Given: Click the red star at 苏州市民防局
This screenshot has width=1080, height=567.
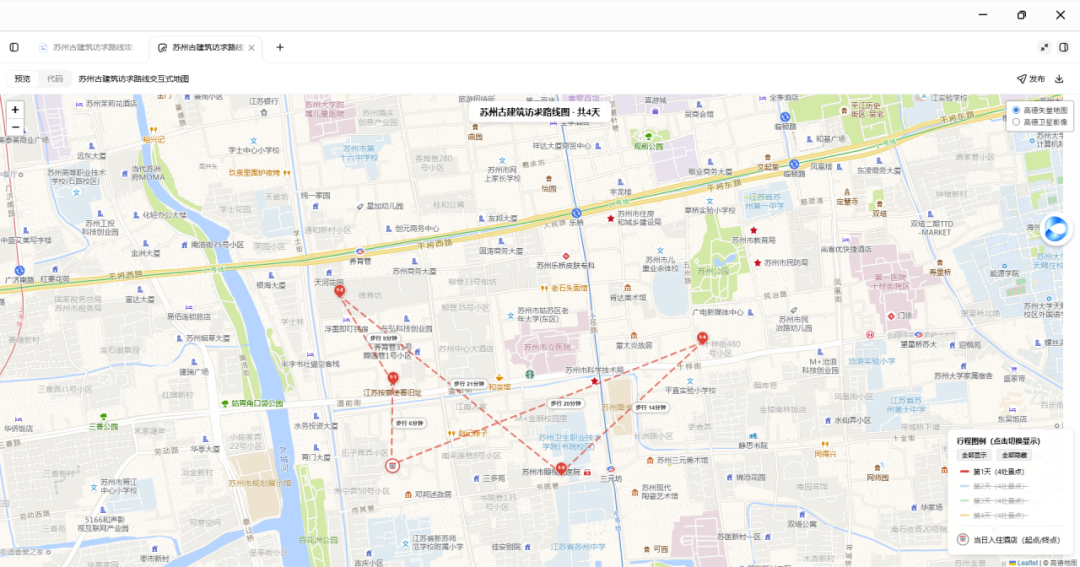Looking at the screenshot, I should (x=758, y=262).
